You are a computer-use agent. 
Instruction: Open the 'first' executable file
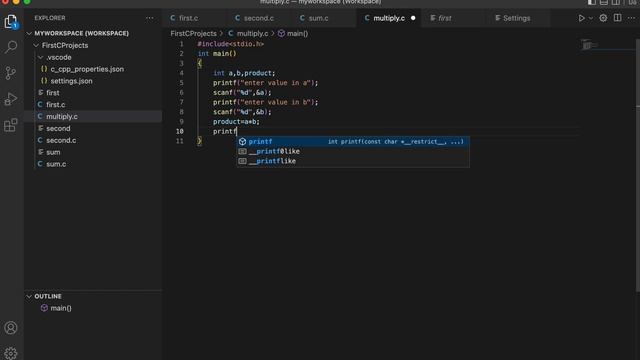point(53,93)
